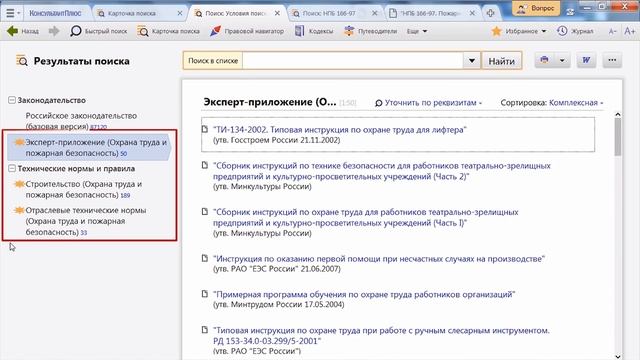Click document icon beside Типовая инструкция РД

pos(205,330)
